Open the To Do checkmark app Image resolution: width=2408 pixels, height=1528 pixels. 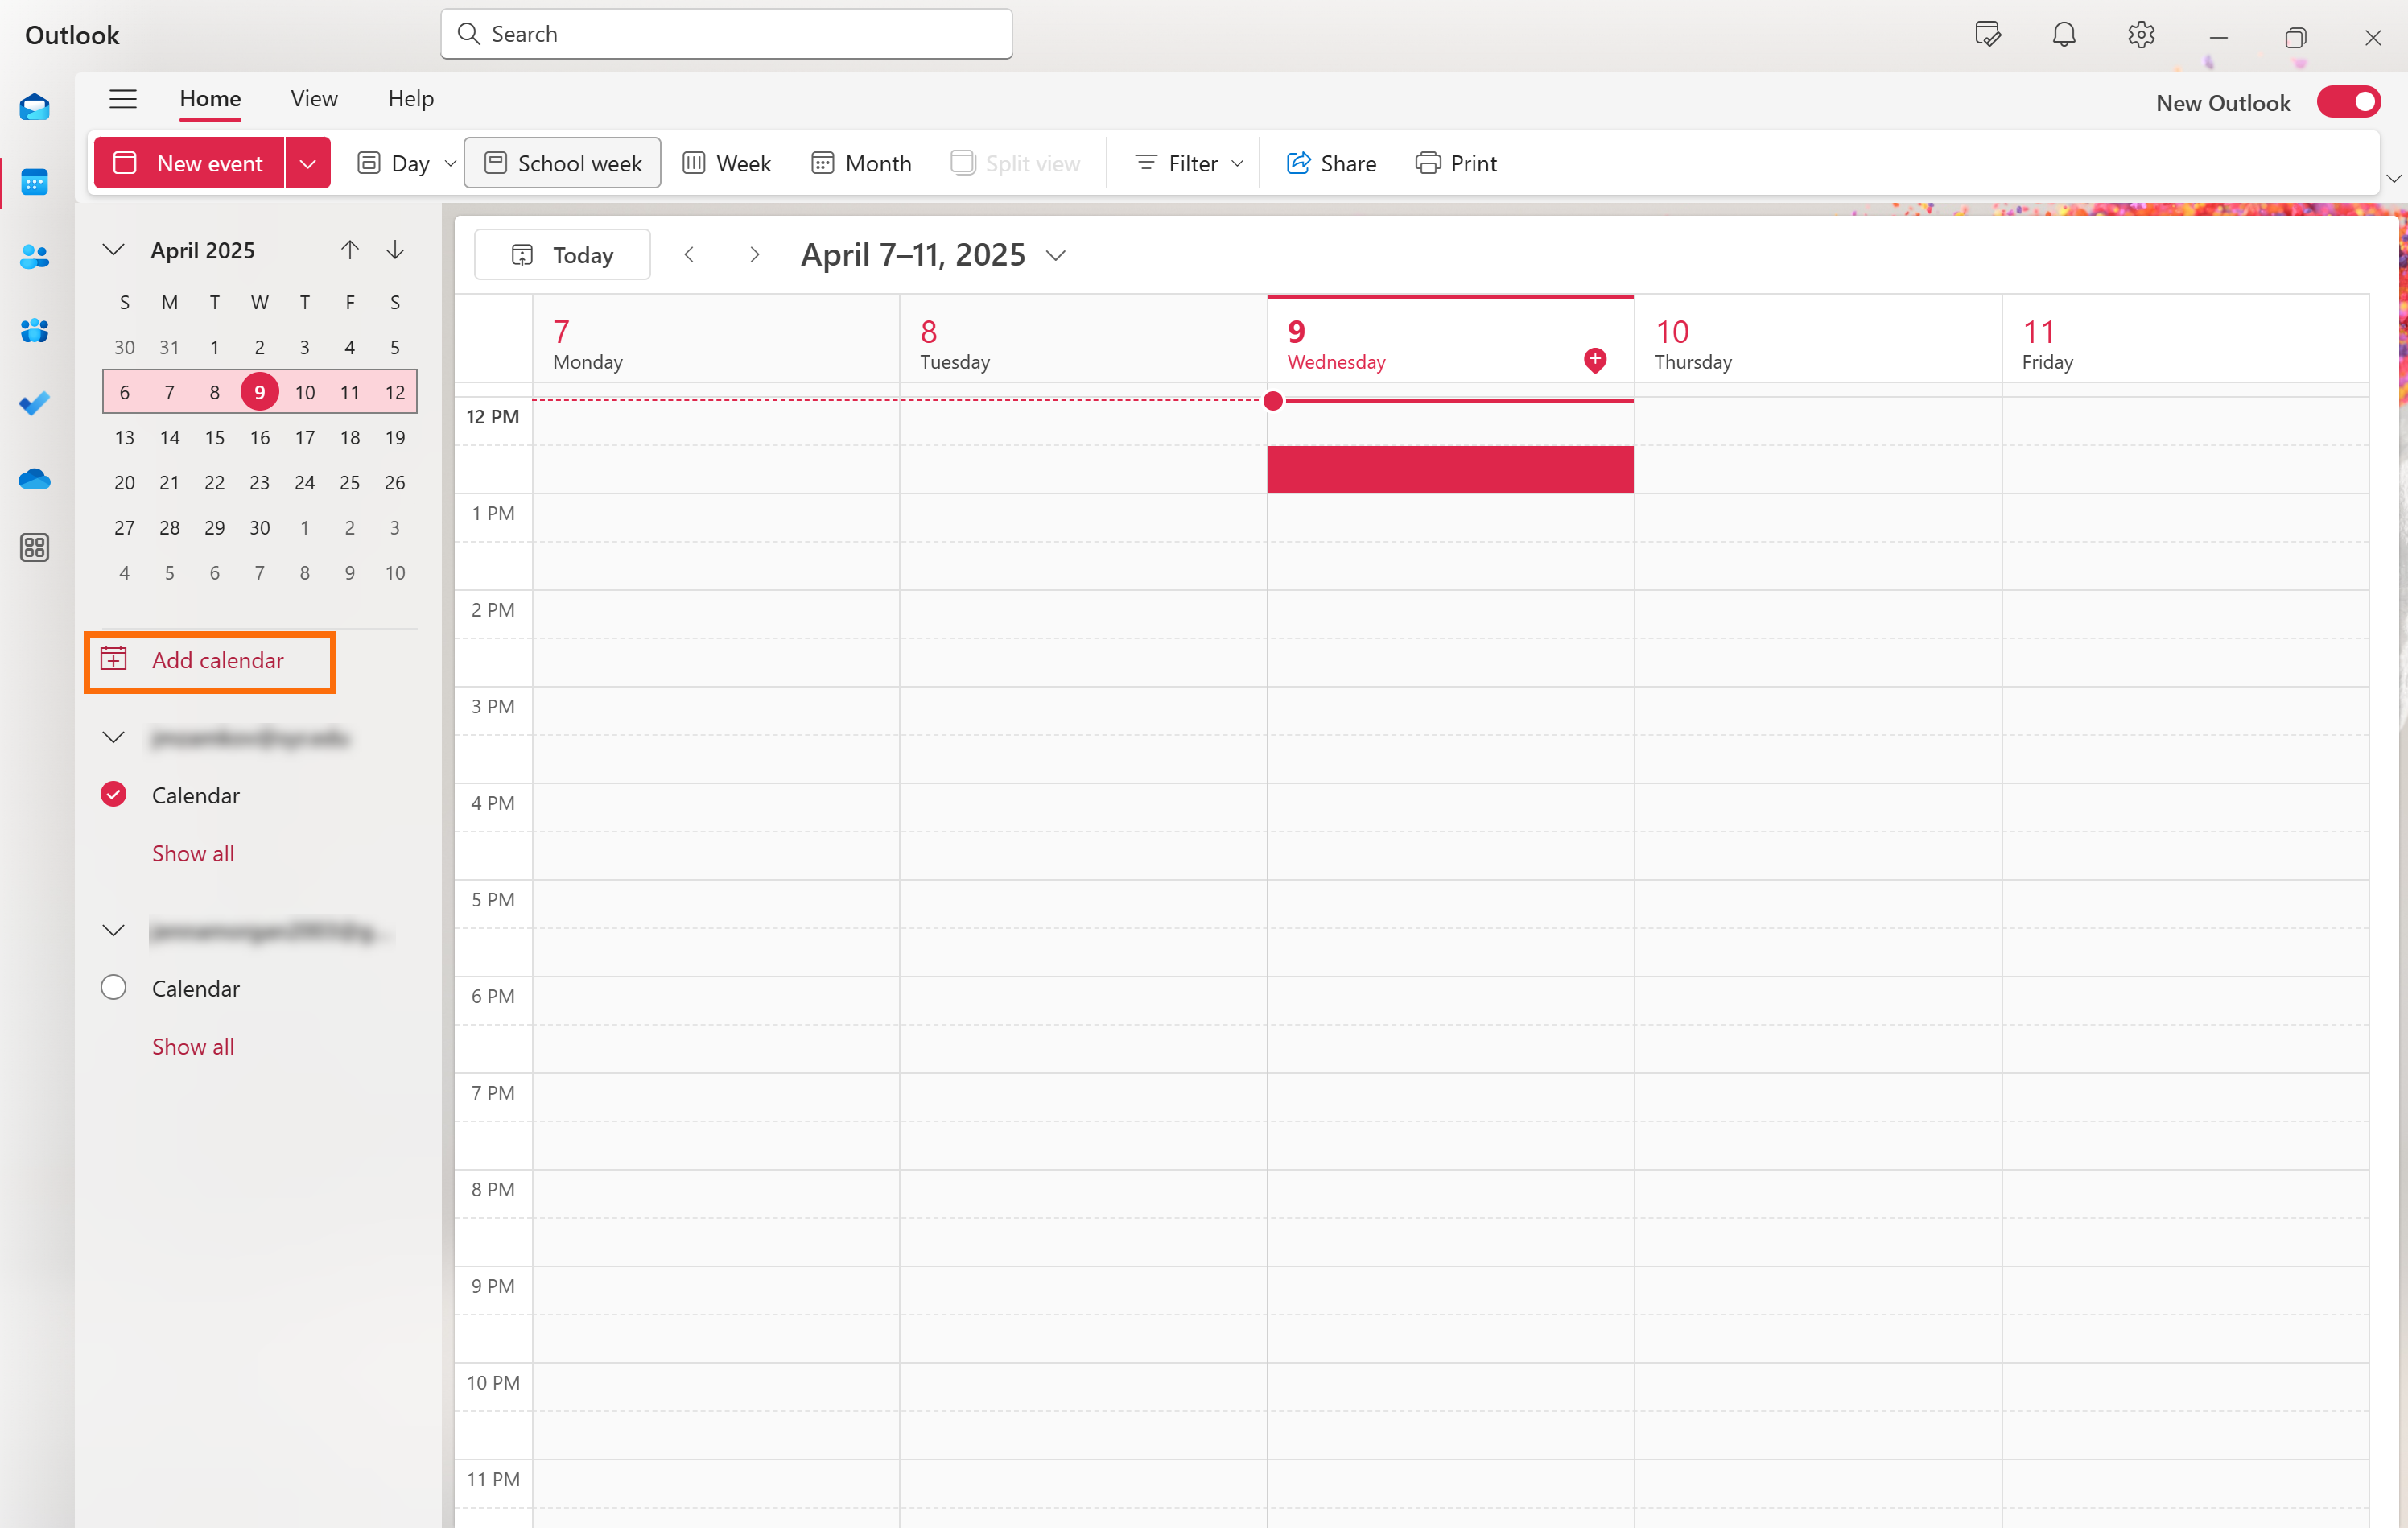tap(34, 404)
